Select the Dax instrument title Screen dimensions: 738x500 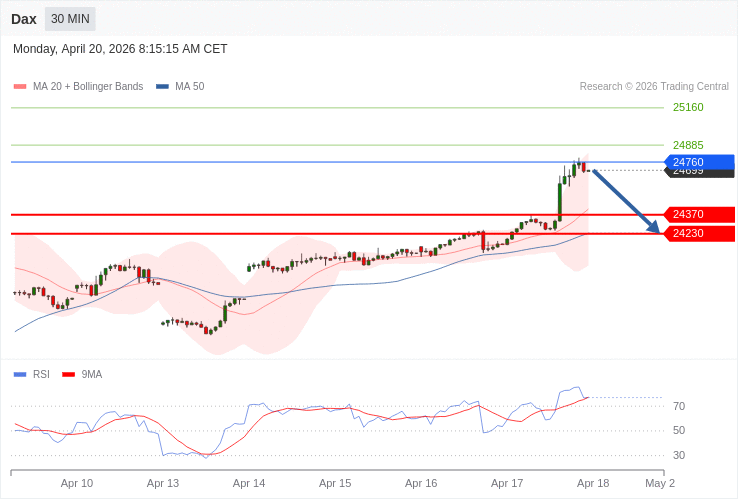24,19
